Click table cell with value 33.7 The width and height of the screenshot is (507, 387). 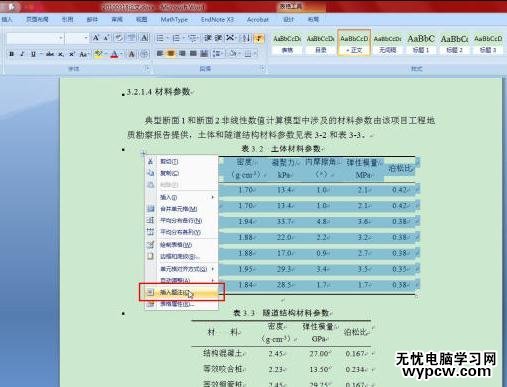(284, 221)
